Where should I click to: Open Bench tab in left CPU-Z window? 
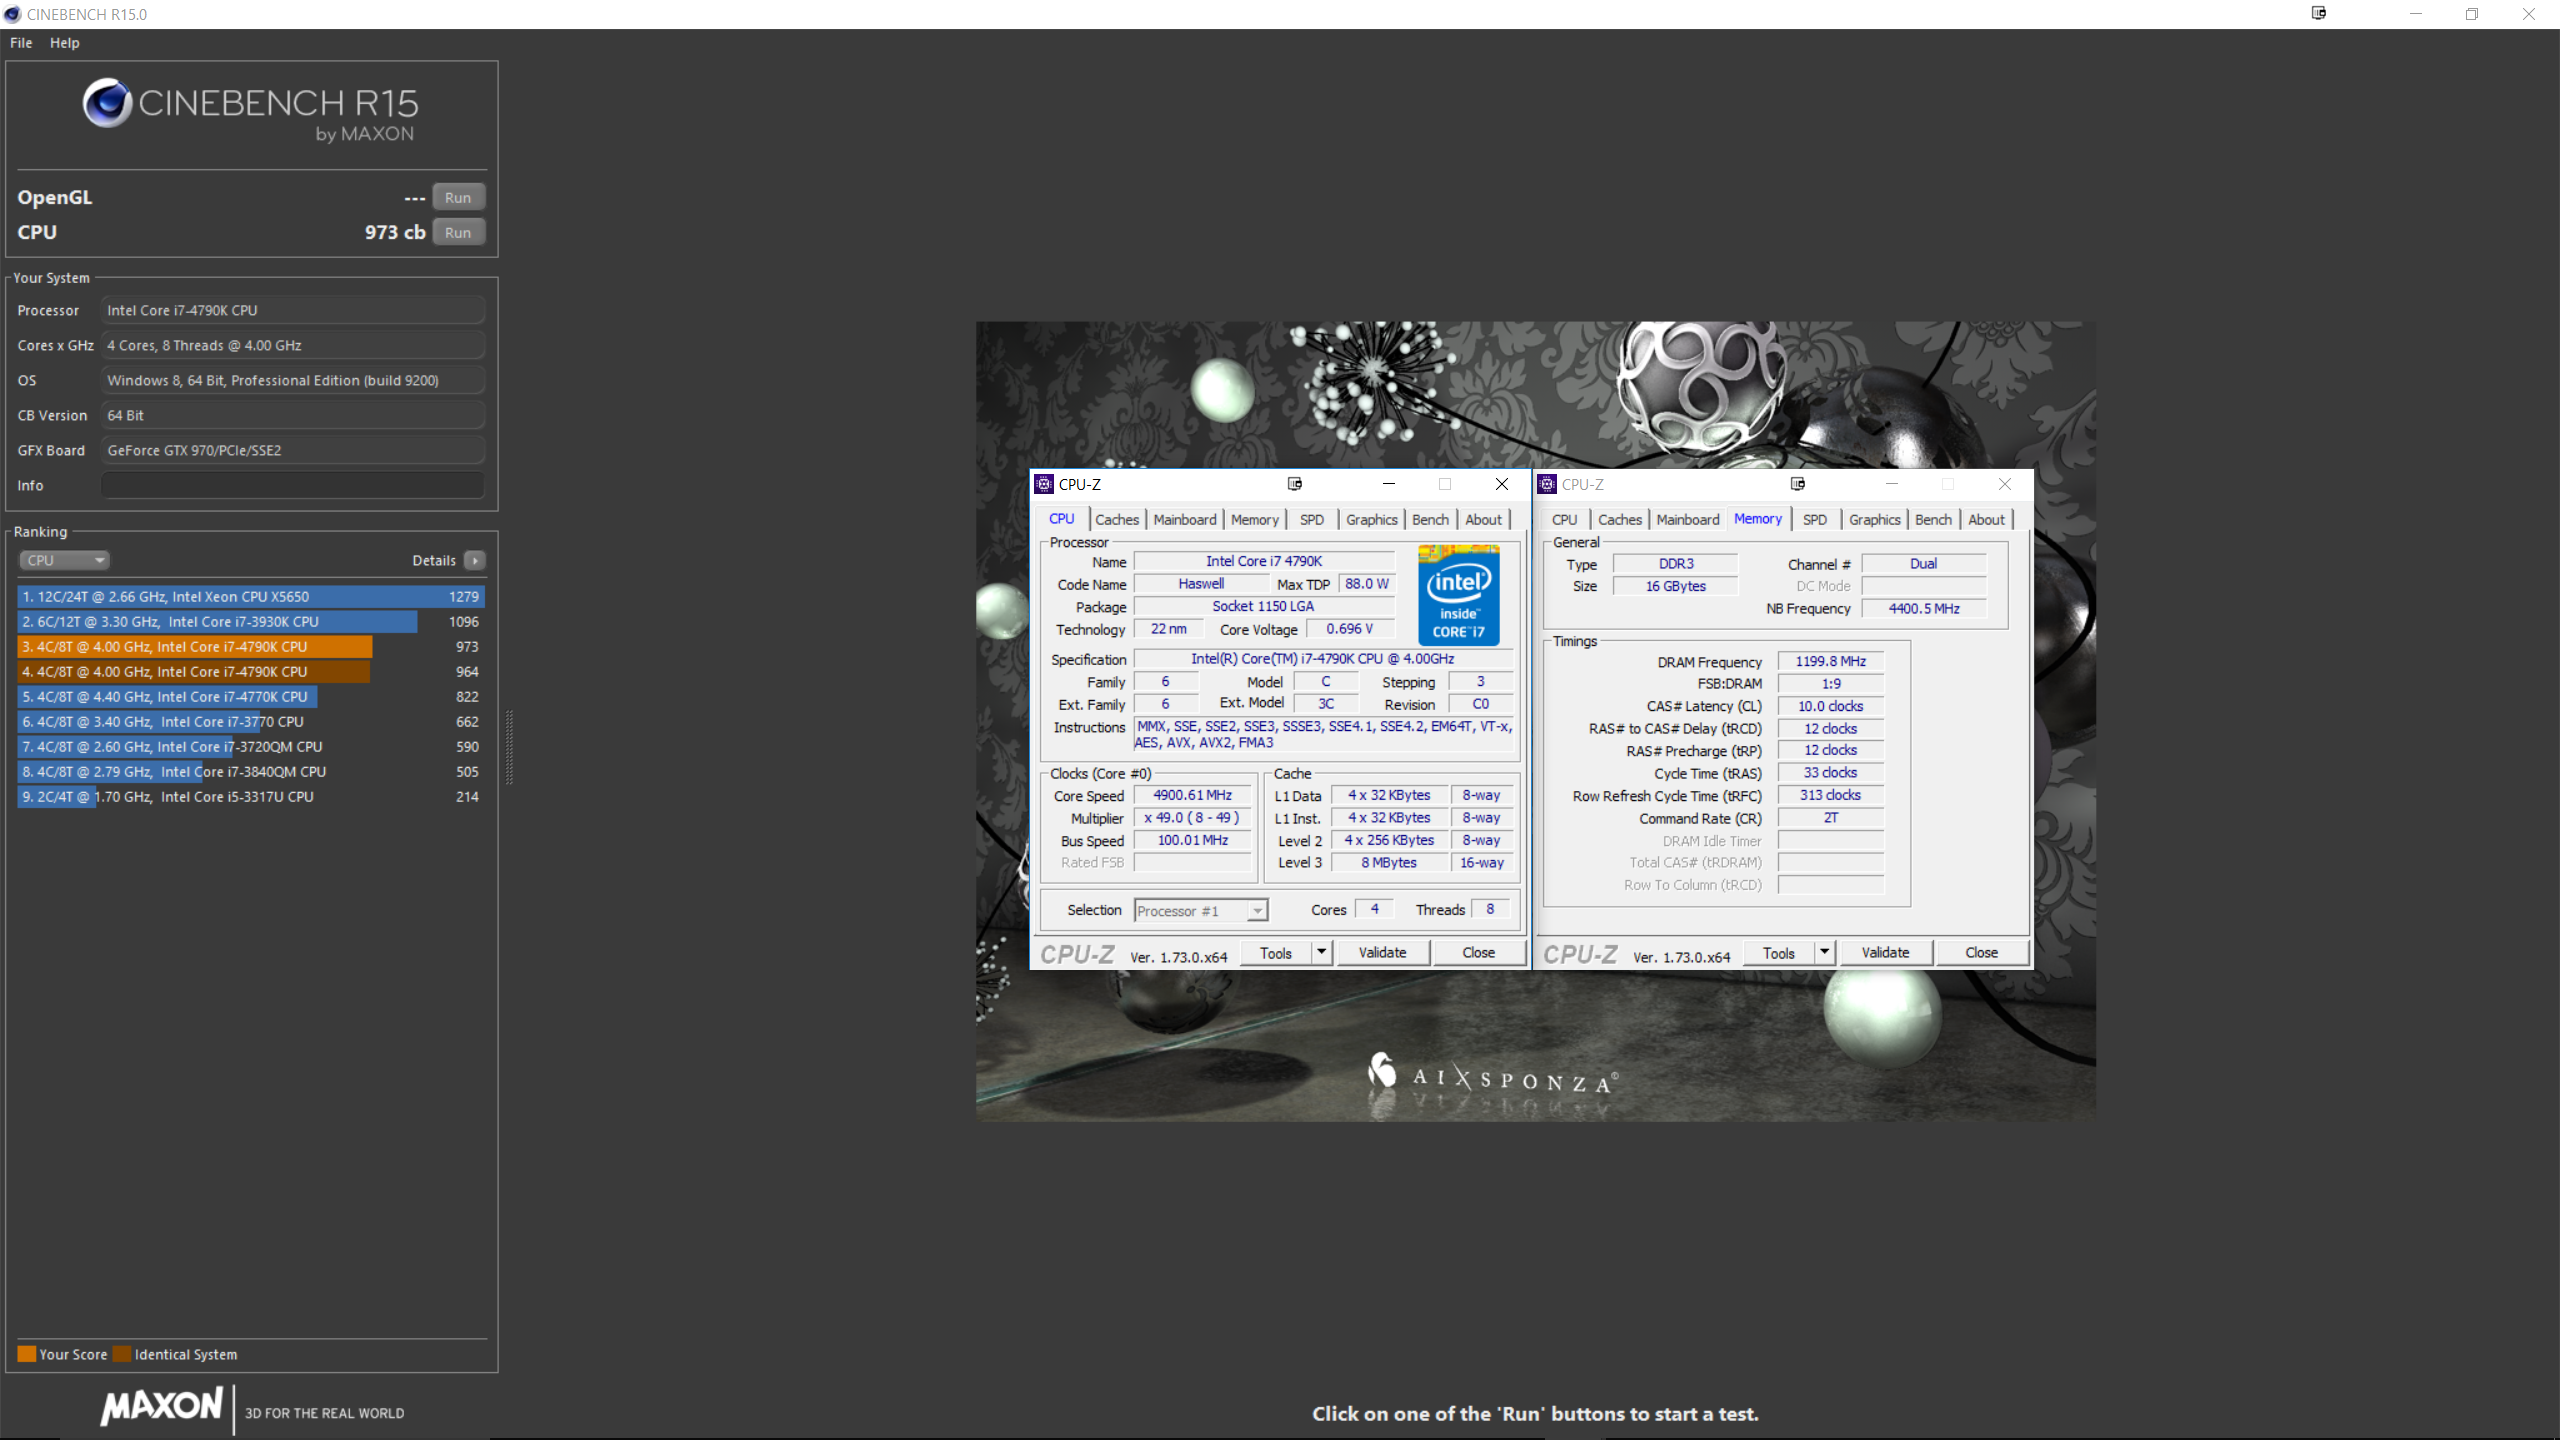pos(1430,519)
